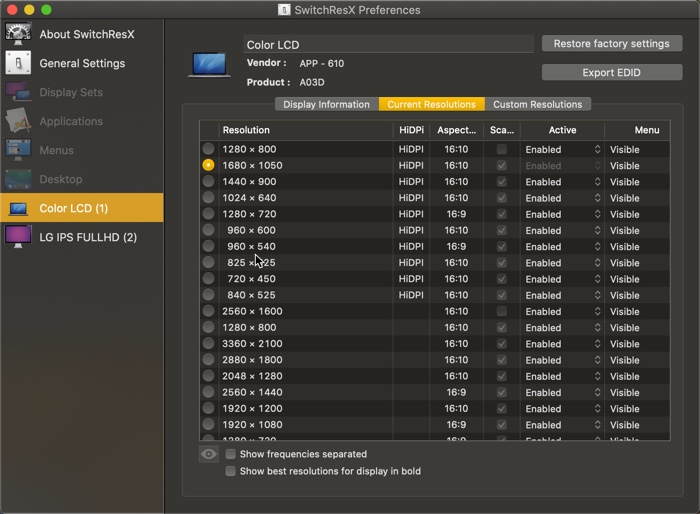The image size is (700, 514).
Task: Select the 3360 × 2100 resolution radio button
Action: click(x=208, y=343)
